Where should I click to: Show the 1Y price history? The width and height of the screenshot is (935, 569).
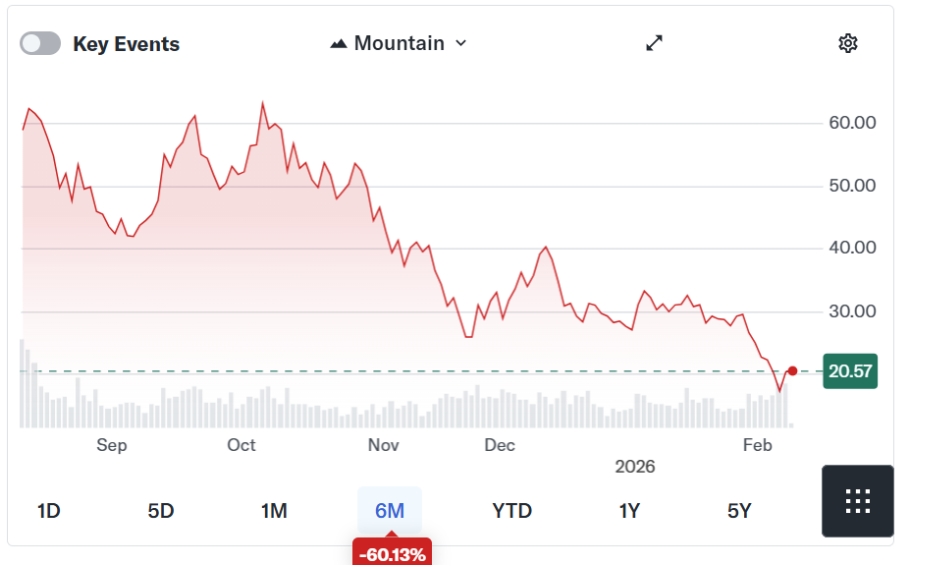coord(629,511)
